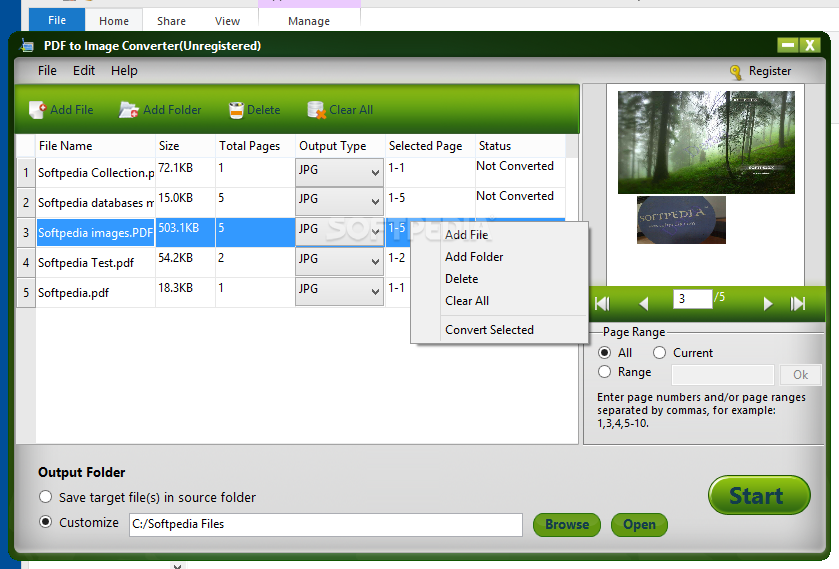Choose Add File from context menu
Viewport: 839px width, 569px height.
click(467, 235)
